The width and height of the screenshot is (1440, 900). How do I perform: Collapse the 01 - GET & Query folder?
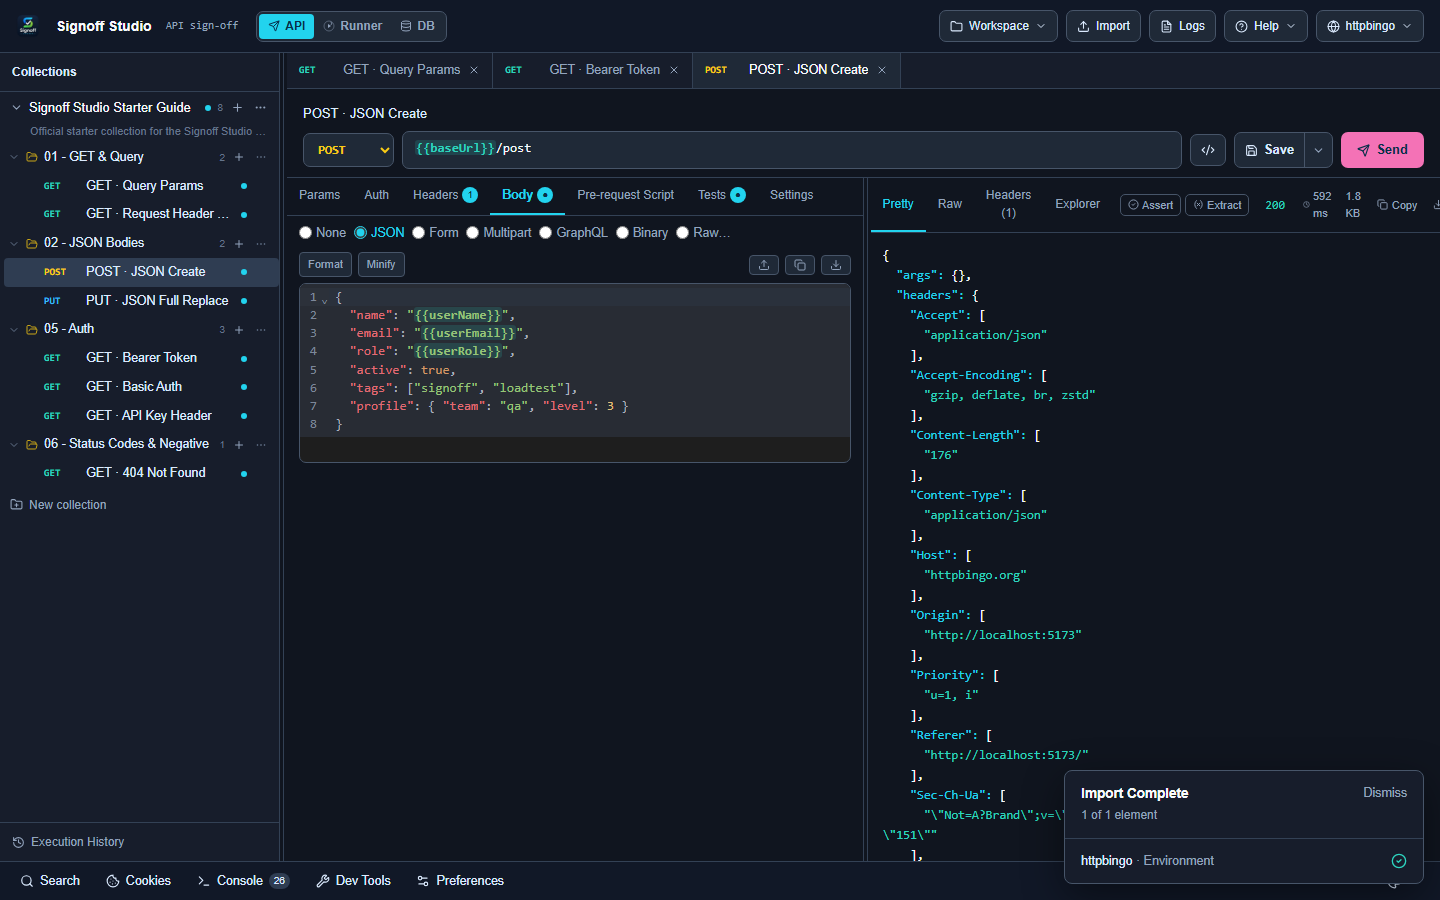14,157
